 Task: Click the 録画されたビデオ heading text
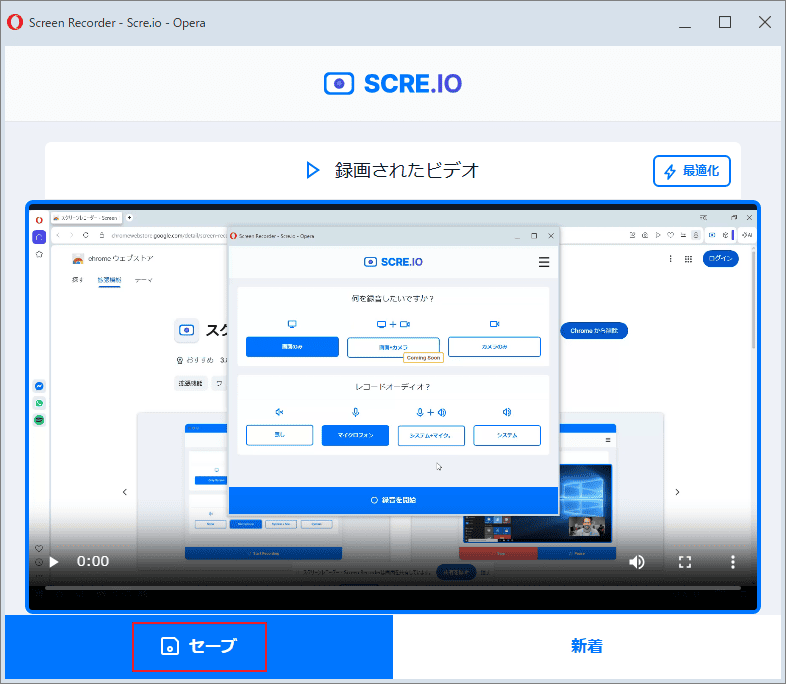407,170
